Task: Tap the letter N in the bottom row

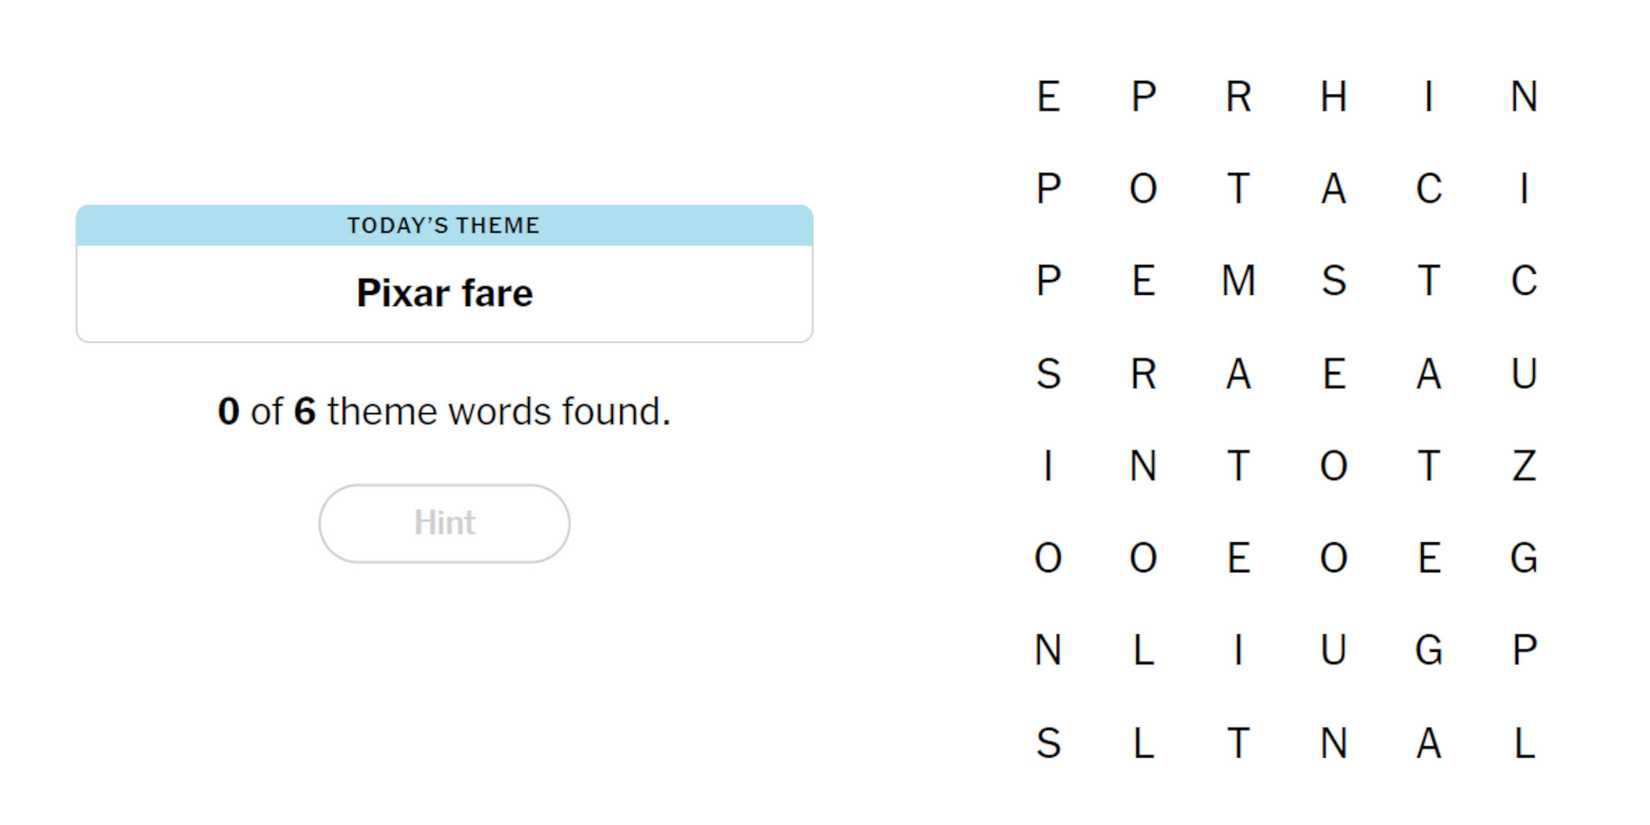Action: click(x=1333, y=743)
